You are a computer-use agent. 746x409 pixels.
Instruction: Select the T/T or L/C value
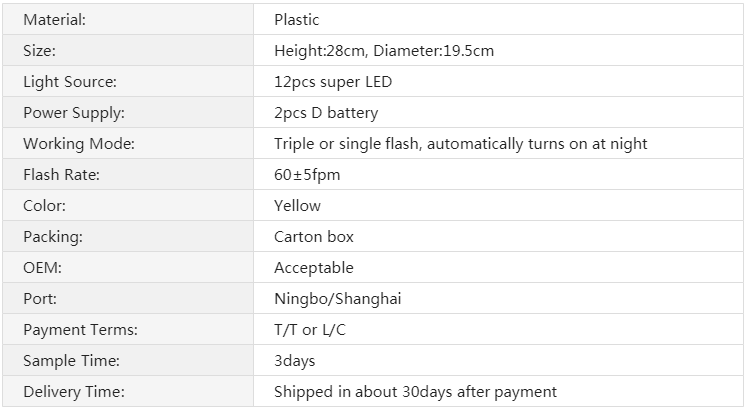pos(310,330)
